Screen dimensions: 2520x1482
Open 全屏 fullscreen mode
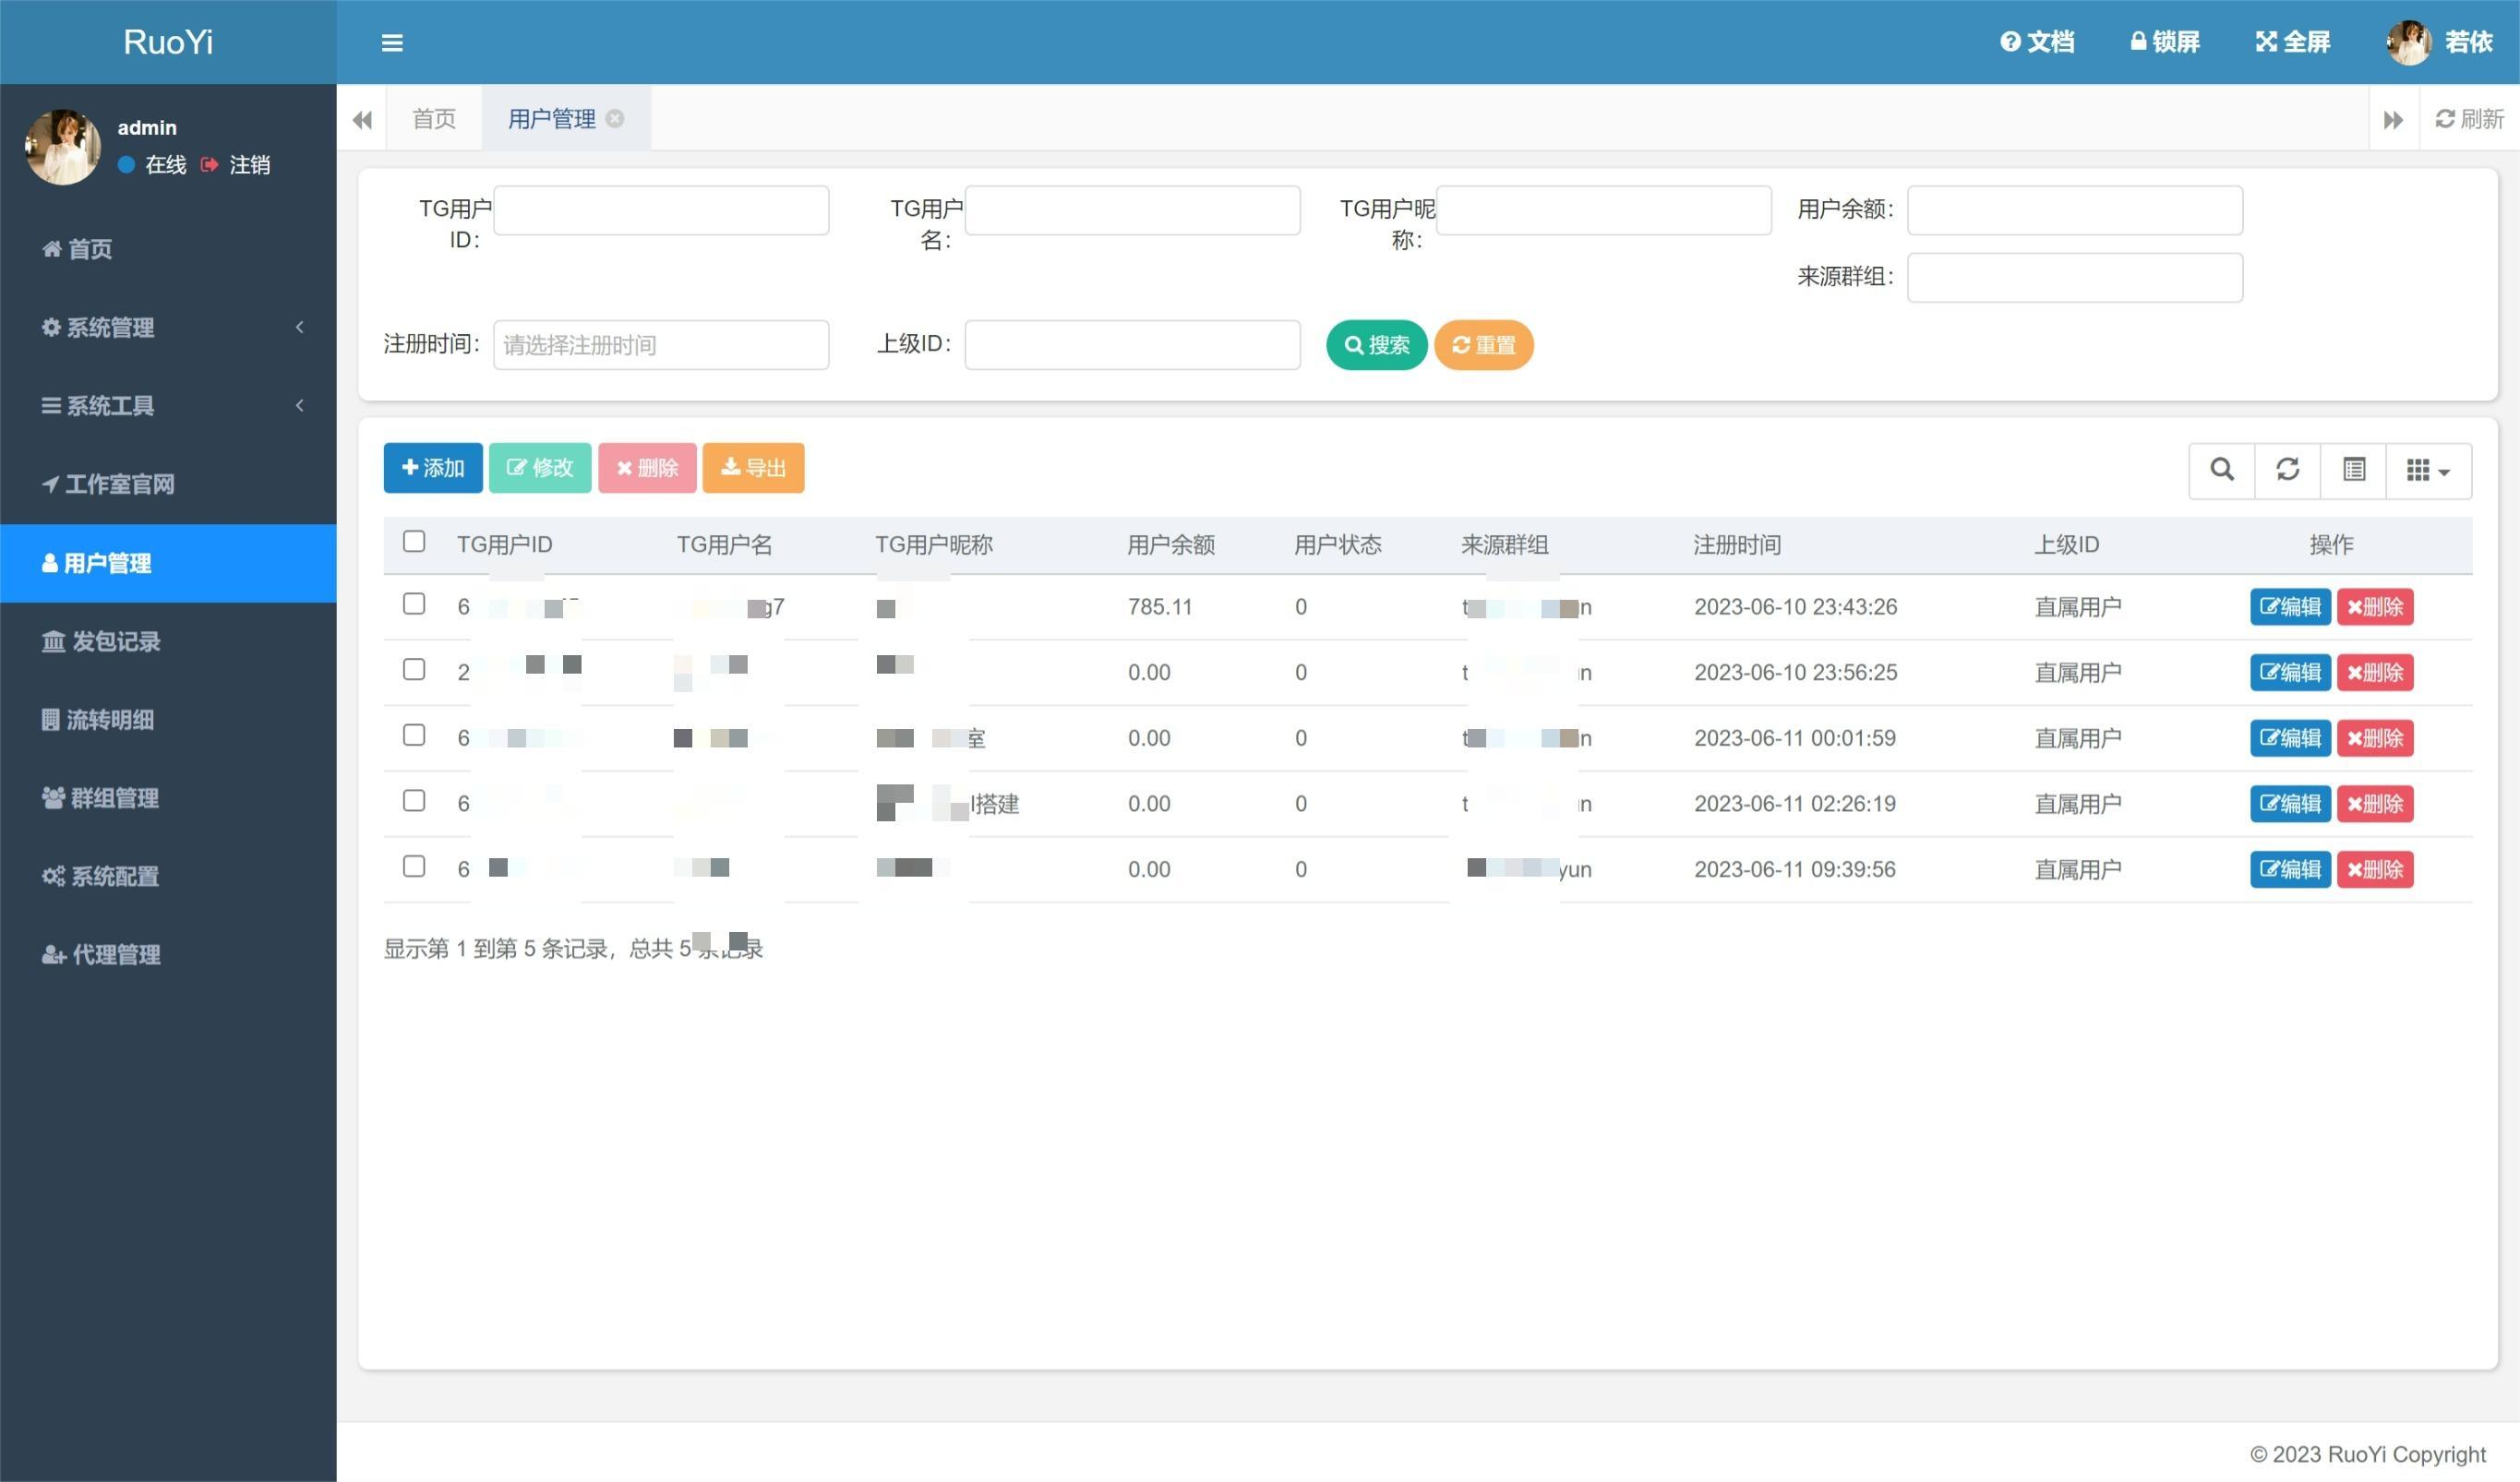[x=2292, y=42]
